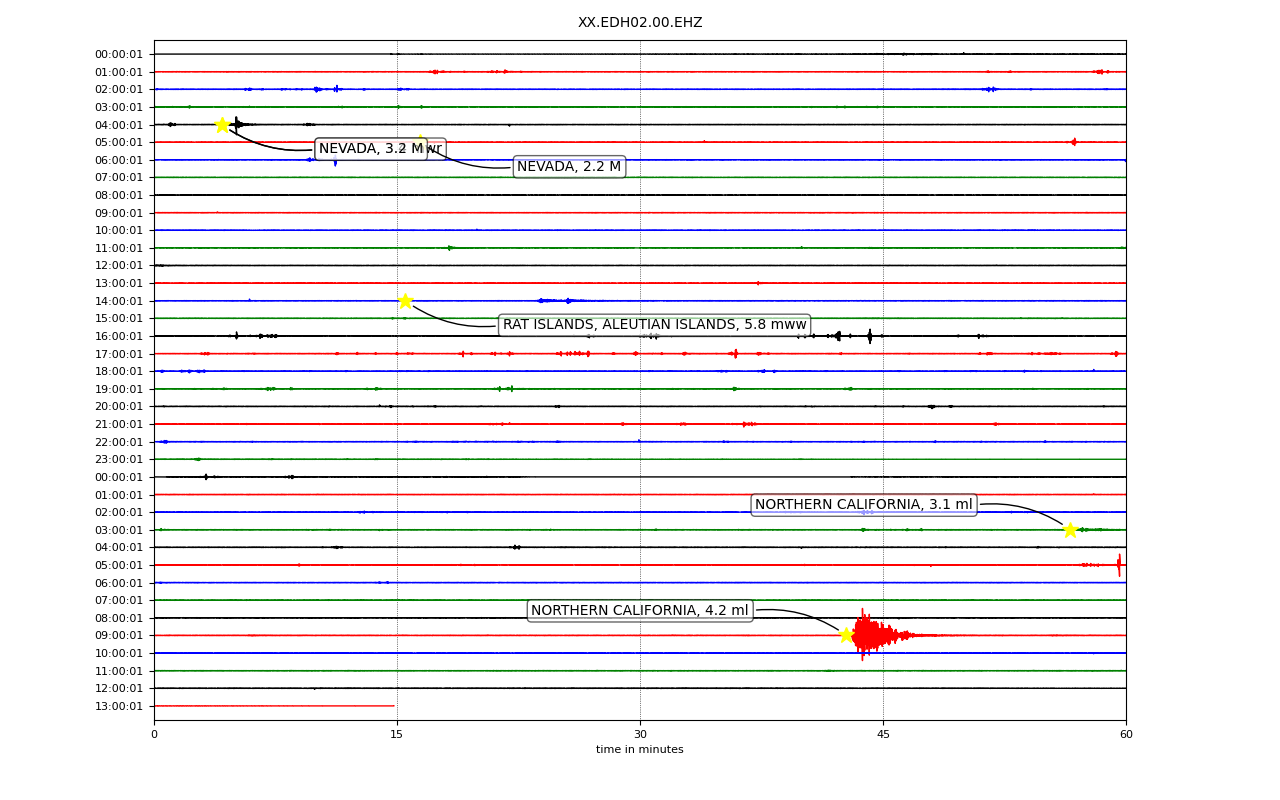The width and height of the screenshot is (1280, 800).
Task: Click the NORTHERN CALIFORNIA, 3.1 ml label
Action: point(863,505)
